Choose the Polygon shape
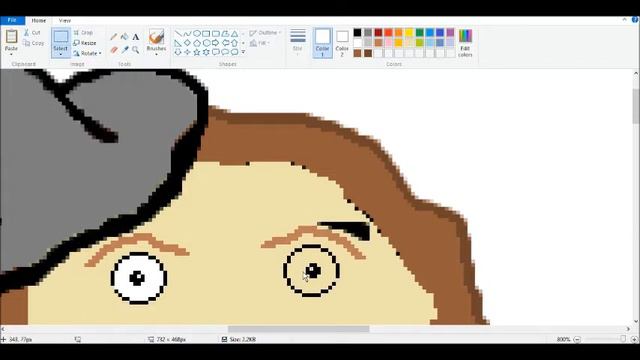640x360 pixels. tap(225, 33)
